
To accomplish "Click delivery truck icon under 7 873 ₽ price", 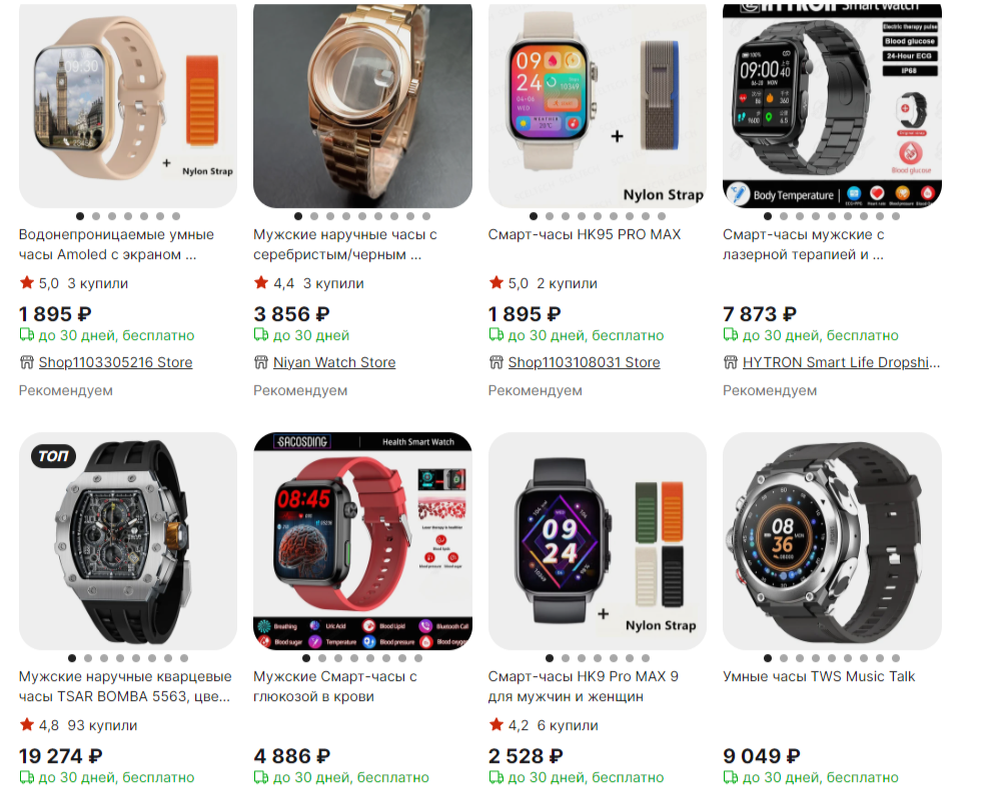I will tap(731, 334).
